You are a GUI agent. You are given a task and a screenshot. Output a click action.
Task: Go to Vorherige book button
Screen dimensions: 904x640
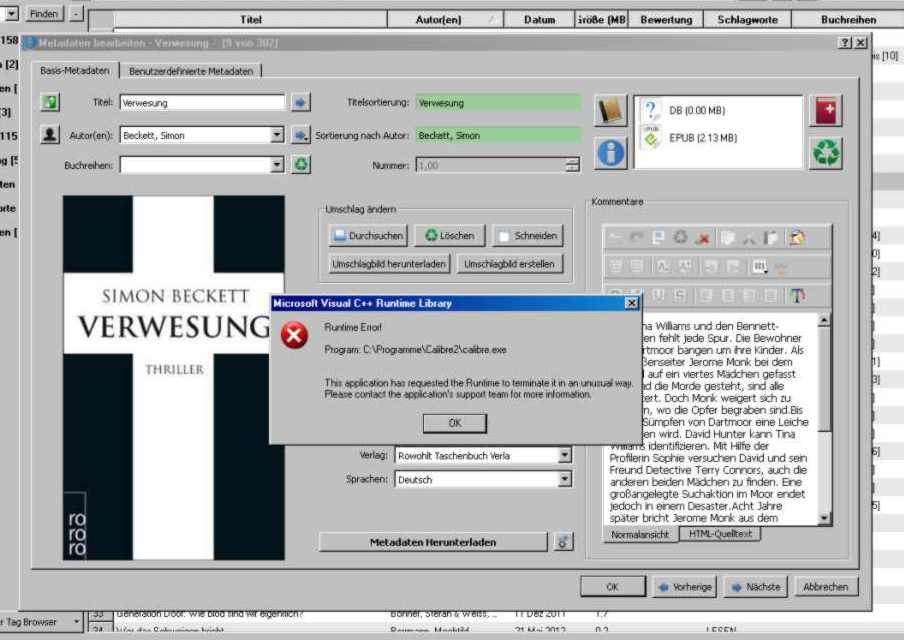[685, 587]
